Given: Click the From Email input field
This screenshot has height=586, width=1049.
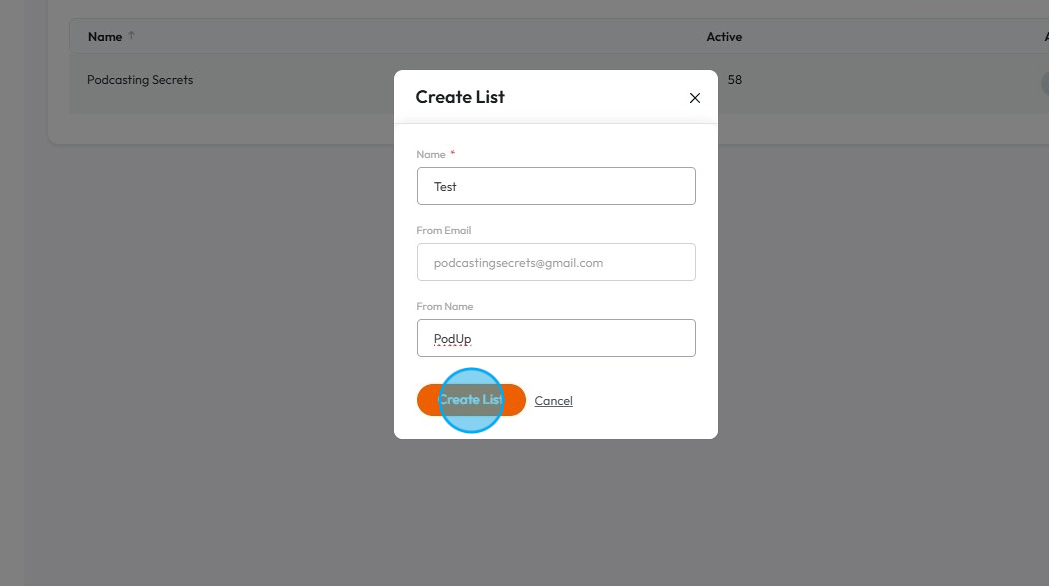Looking at the screenshot, I should (x=556, y=262).
